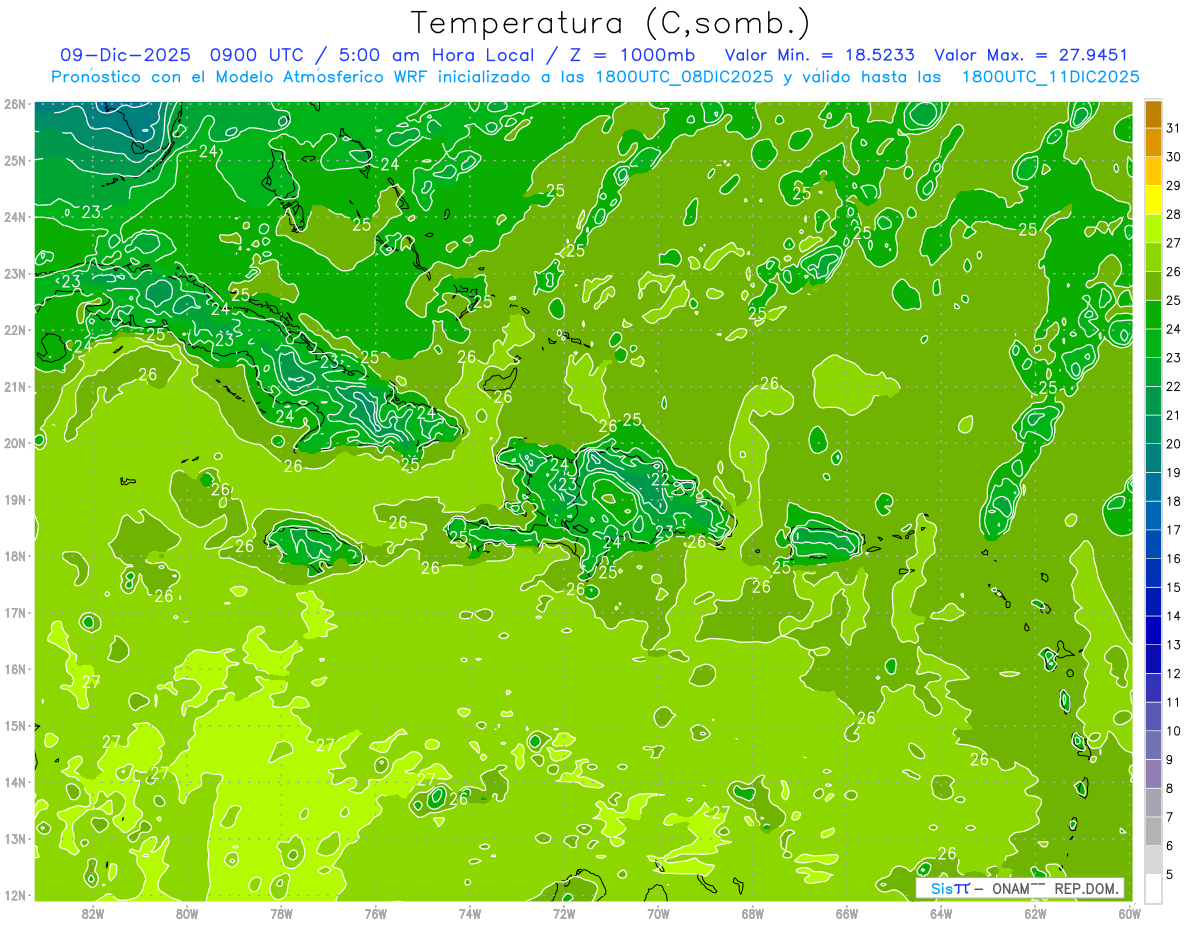Image resolution: width=1200 pixels, height=927 pixels.
Task: Click the latitude axis label '20N'
Action: coord(15,443)
